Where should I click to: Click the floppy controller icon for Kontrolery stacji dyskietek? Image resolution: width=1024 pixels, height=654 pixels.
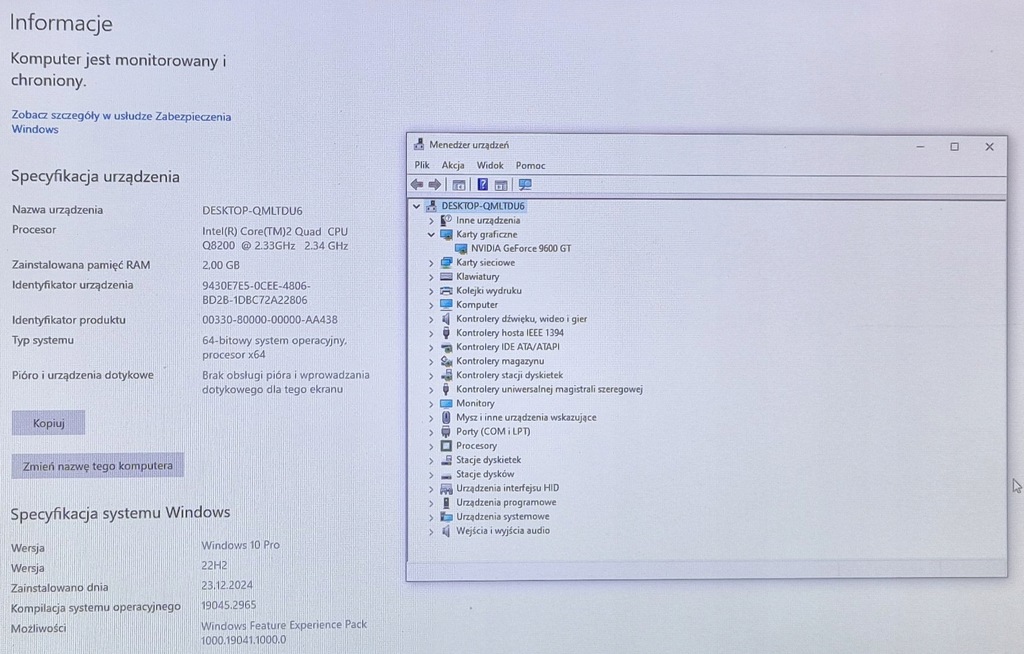(446, 375)
